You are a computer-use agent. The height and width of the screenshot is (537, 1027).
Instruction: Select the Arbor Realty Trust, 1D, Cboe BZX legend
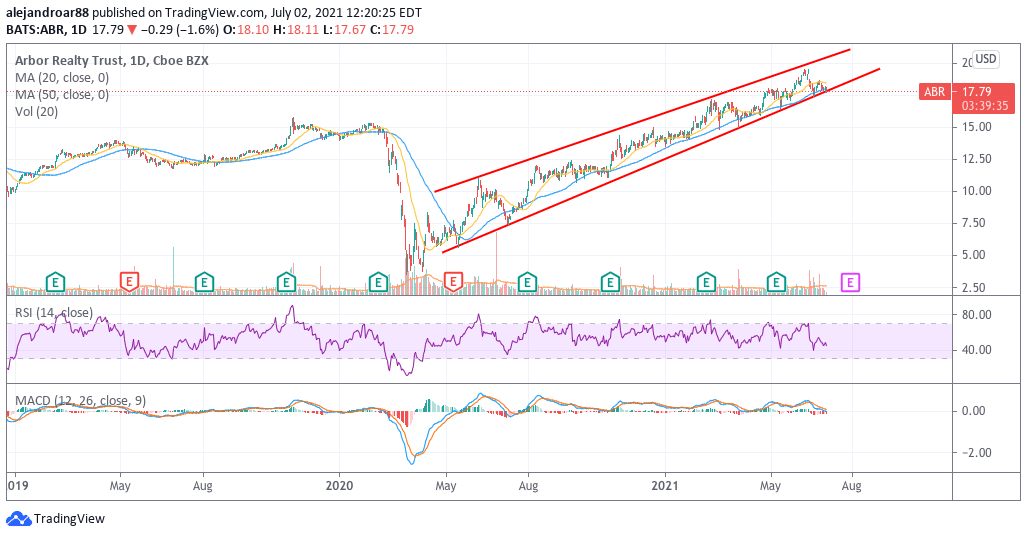pyautogui.click(x=112, y=60)
